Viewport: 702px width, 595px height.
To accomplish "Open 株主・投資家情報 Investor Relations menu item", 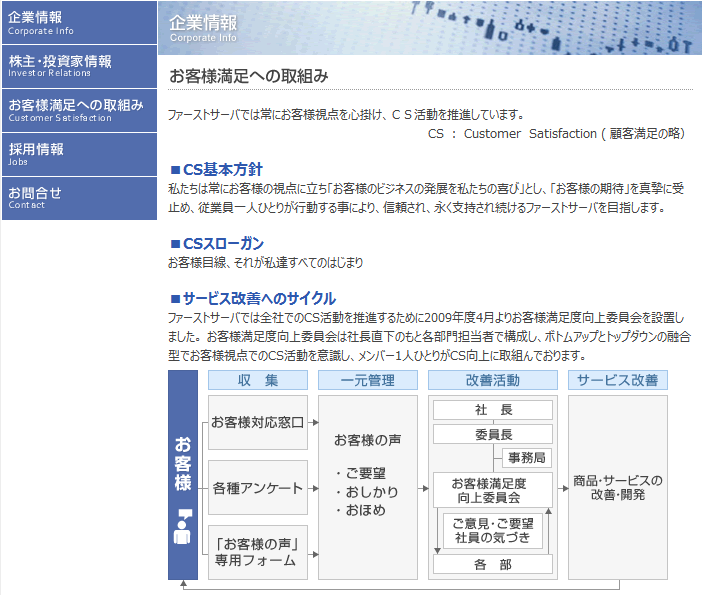I will pos(78,66).
